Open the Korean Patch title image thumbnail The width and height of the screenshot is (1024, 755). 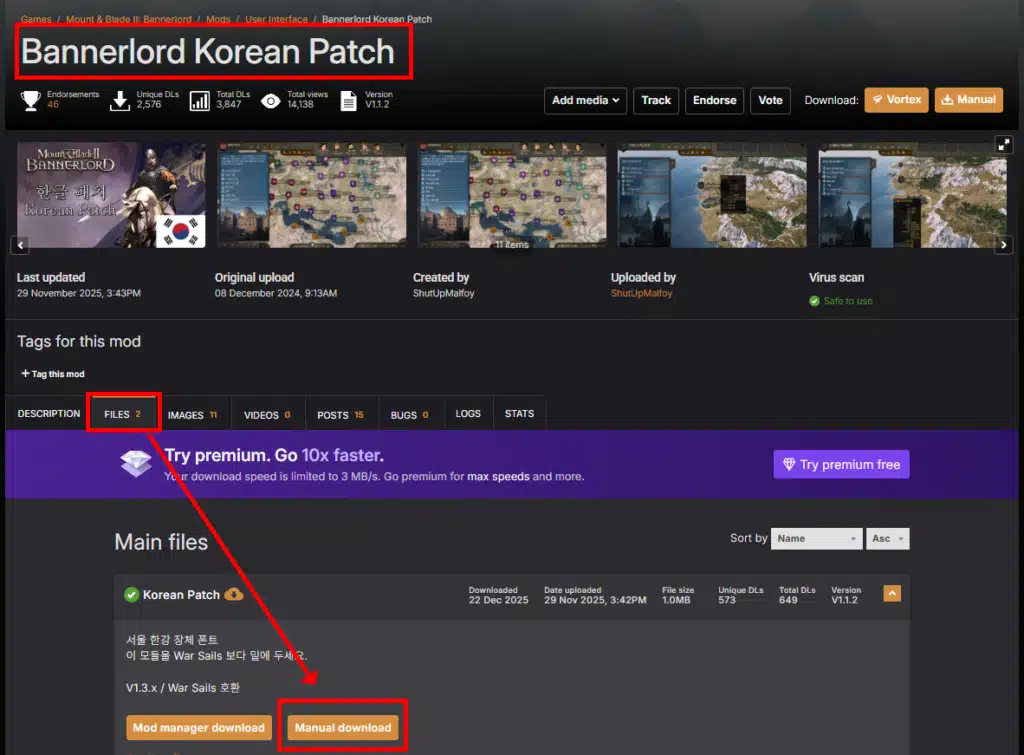111,195
